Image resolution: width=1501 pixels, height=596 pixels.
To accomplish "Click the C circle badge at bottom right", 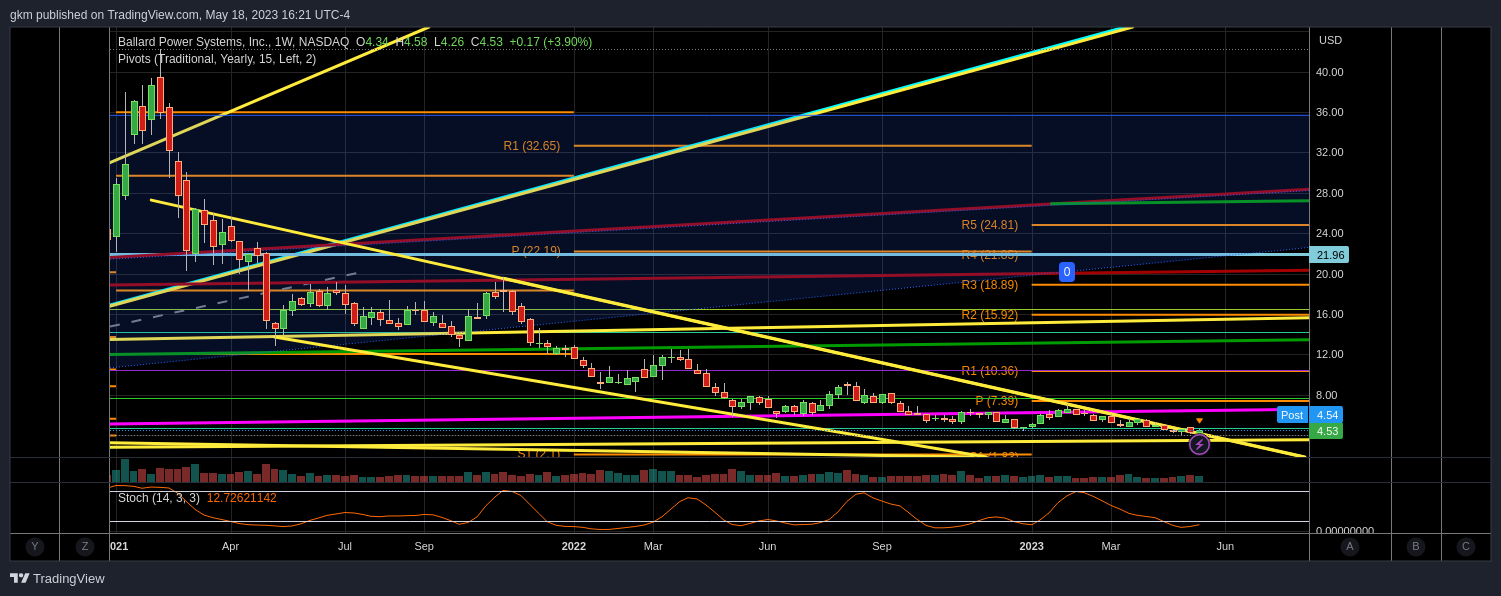I will [x=1466, y=547].
